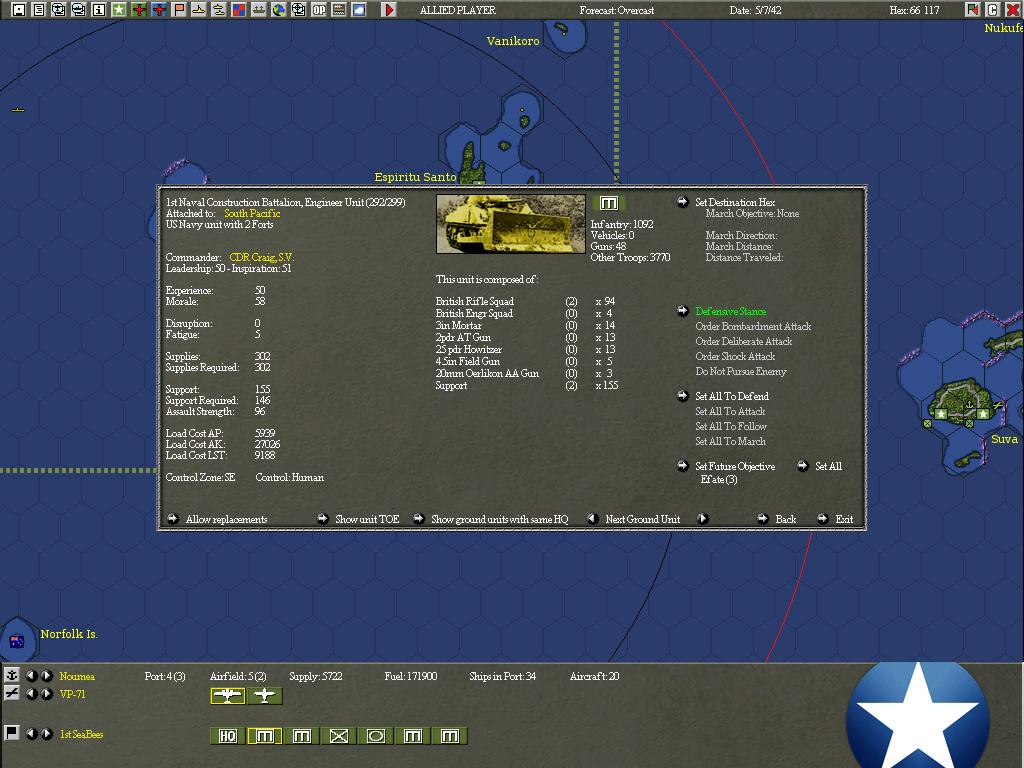Click previous arrow on 1st SeaBees row
Image resolution: width=1024 pixels, height=768 pixels.
coord(31,733)
